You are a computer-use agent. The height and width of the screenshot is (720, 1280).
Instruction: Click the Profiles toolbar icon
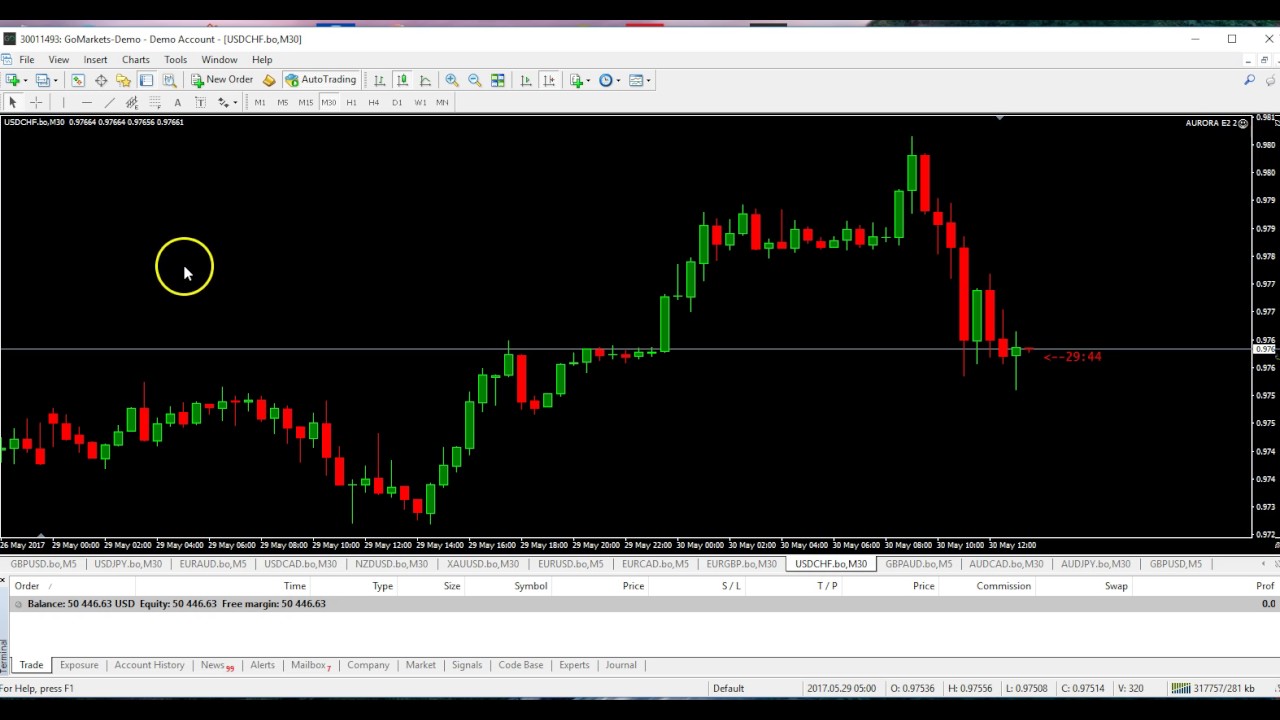[x=42, y=80]
